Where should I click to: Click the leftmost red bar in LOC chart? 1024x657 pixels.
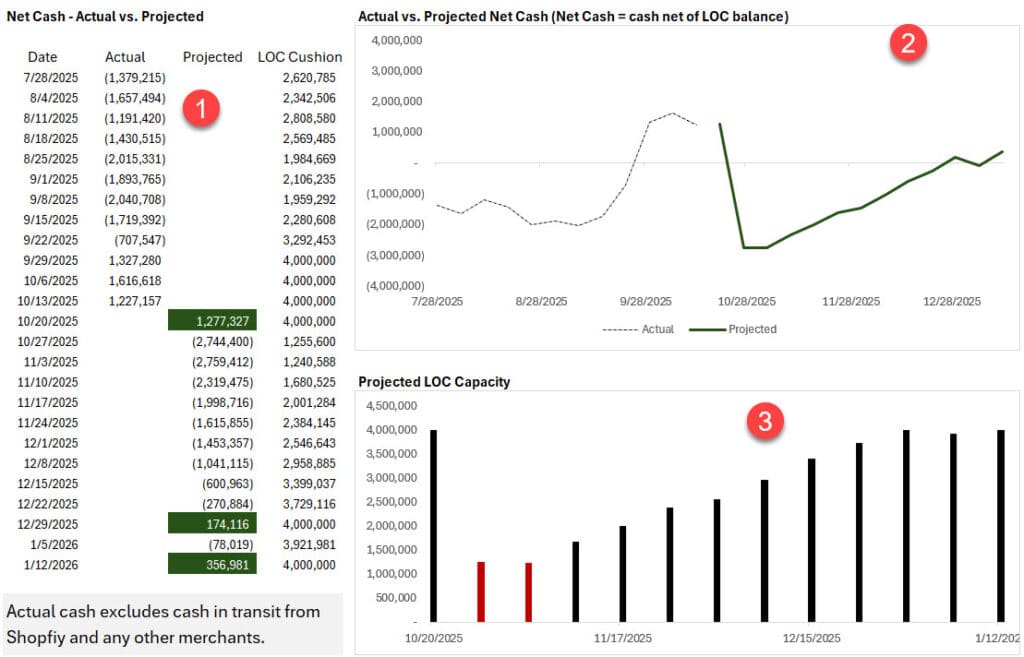pyautogui.click(x=481, y=592)
